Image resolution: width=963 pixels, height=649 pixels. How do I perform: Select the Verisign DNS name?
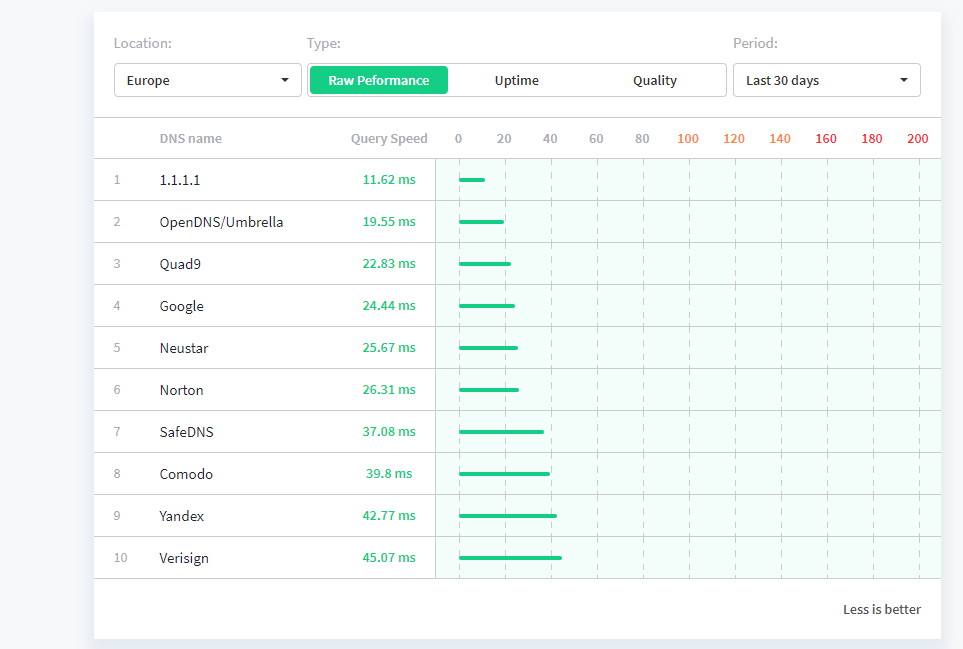184,558
